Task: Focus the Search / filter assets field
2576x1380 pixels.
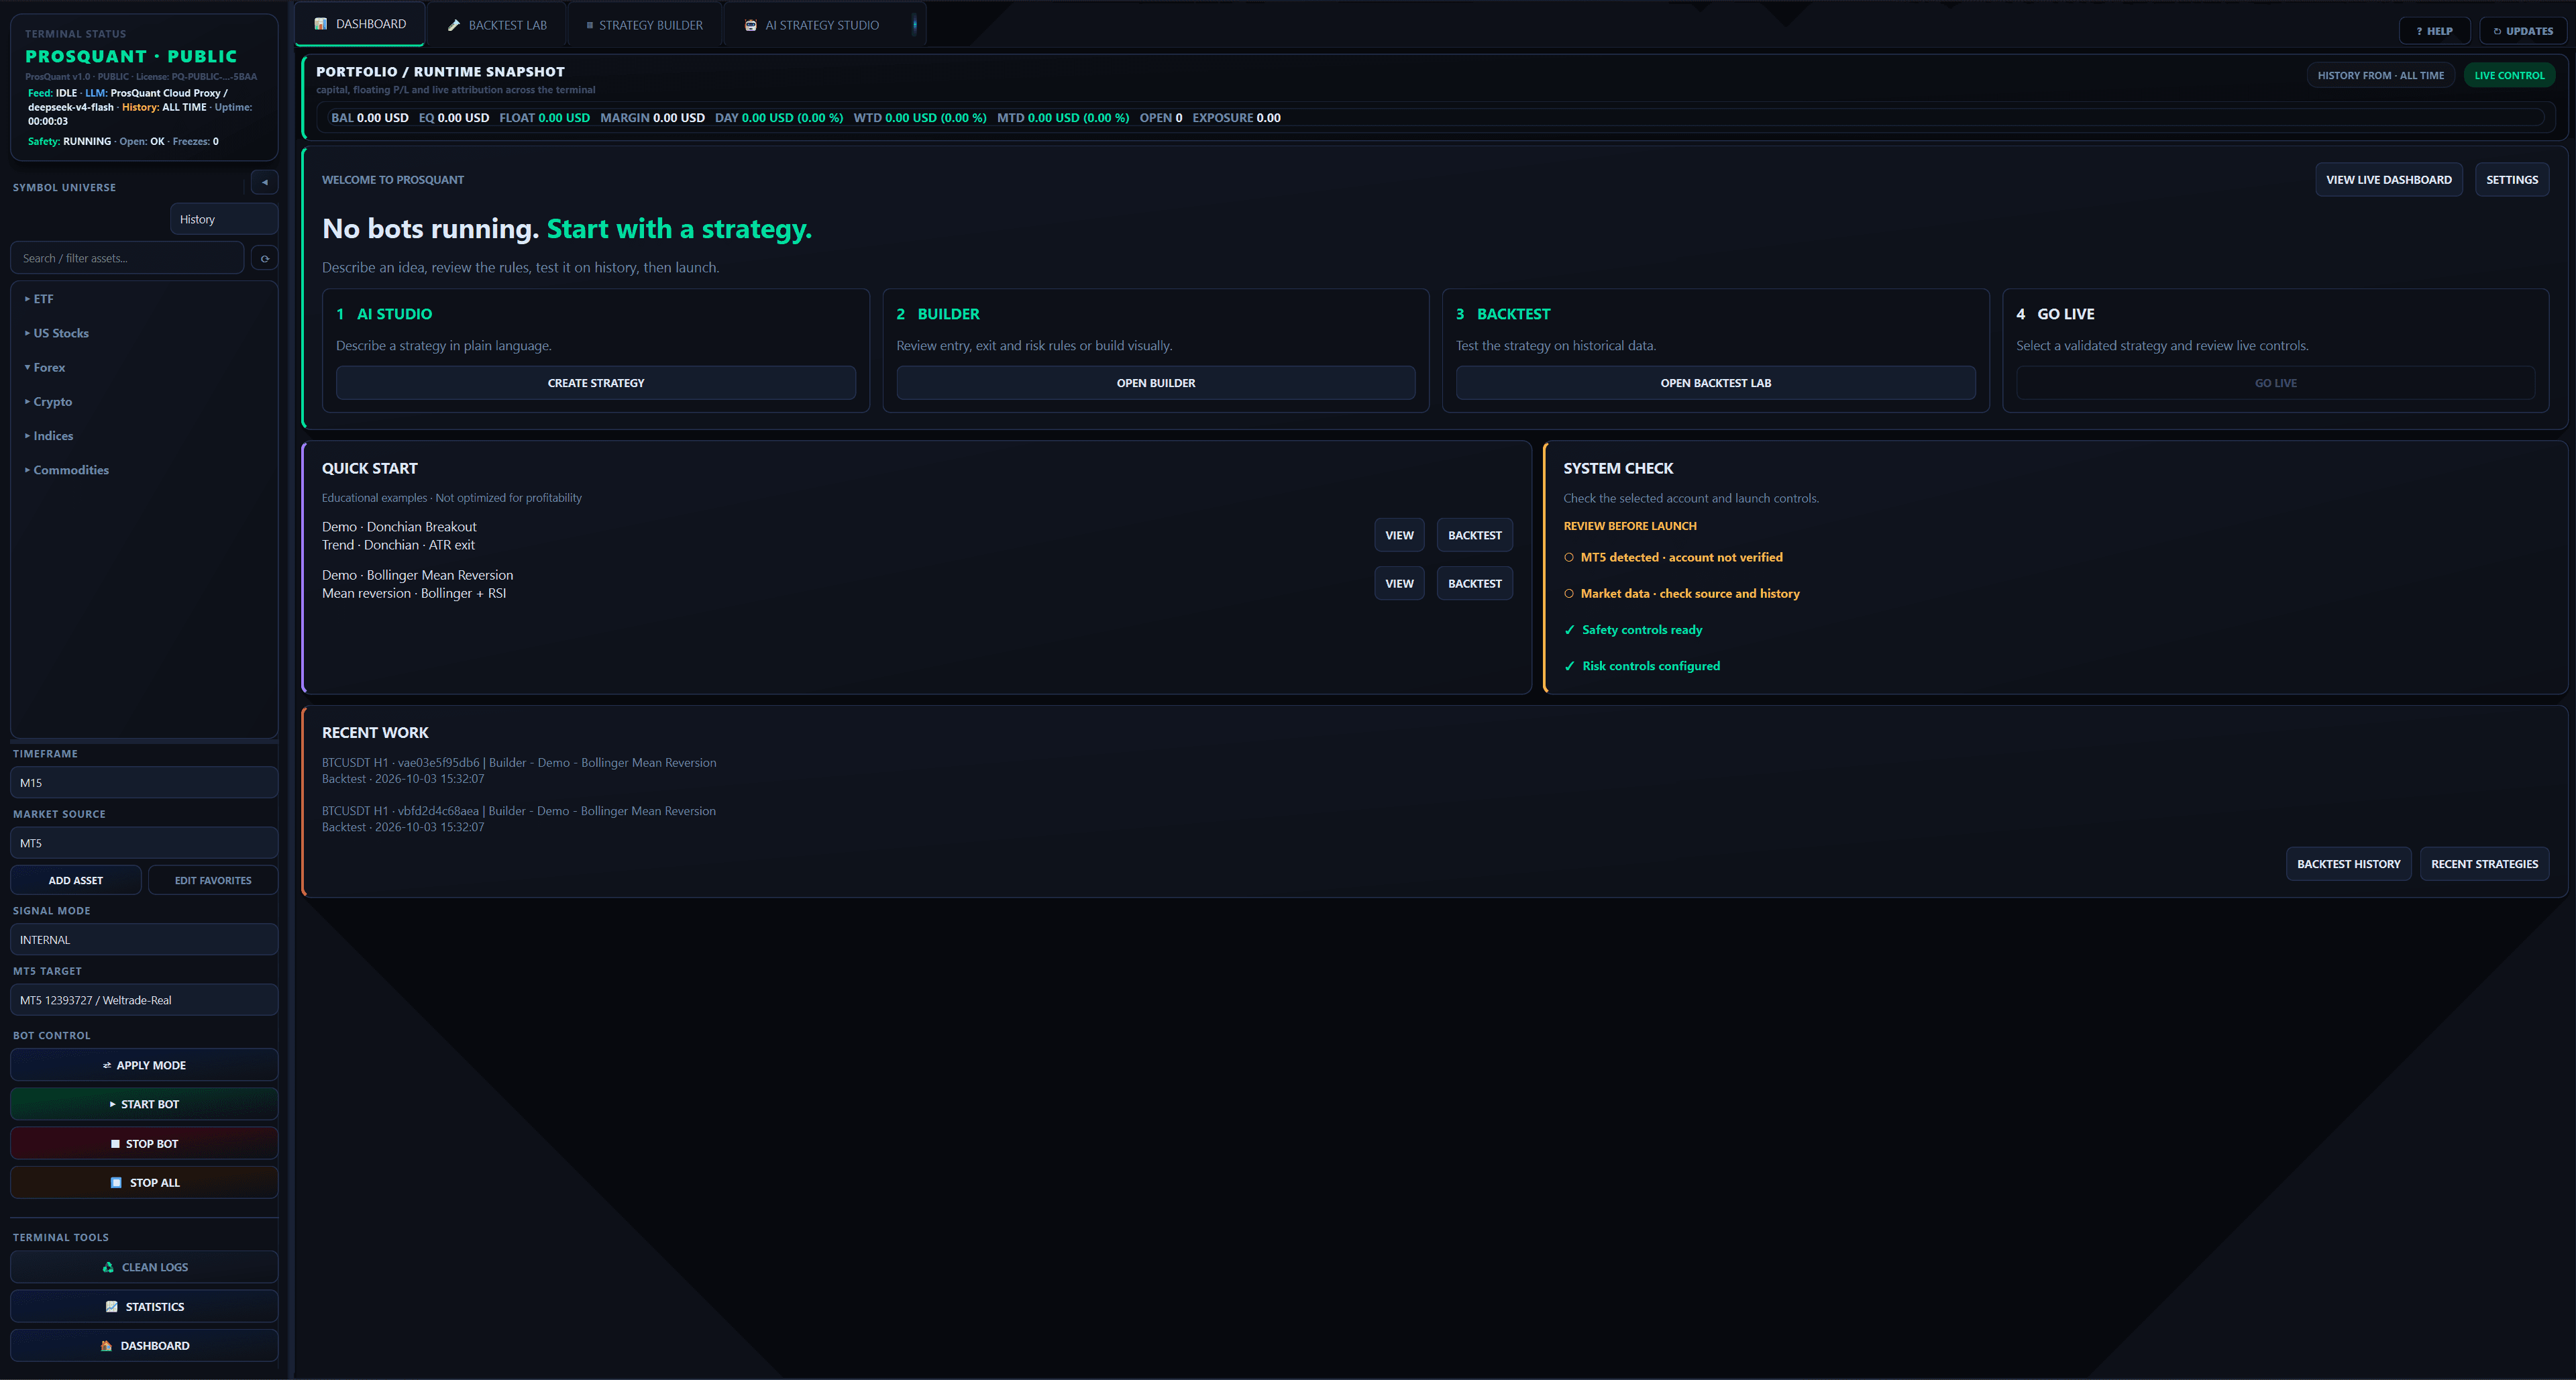Action: [127, 258]
